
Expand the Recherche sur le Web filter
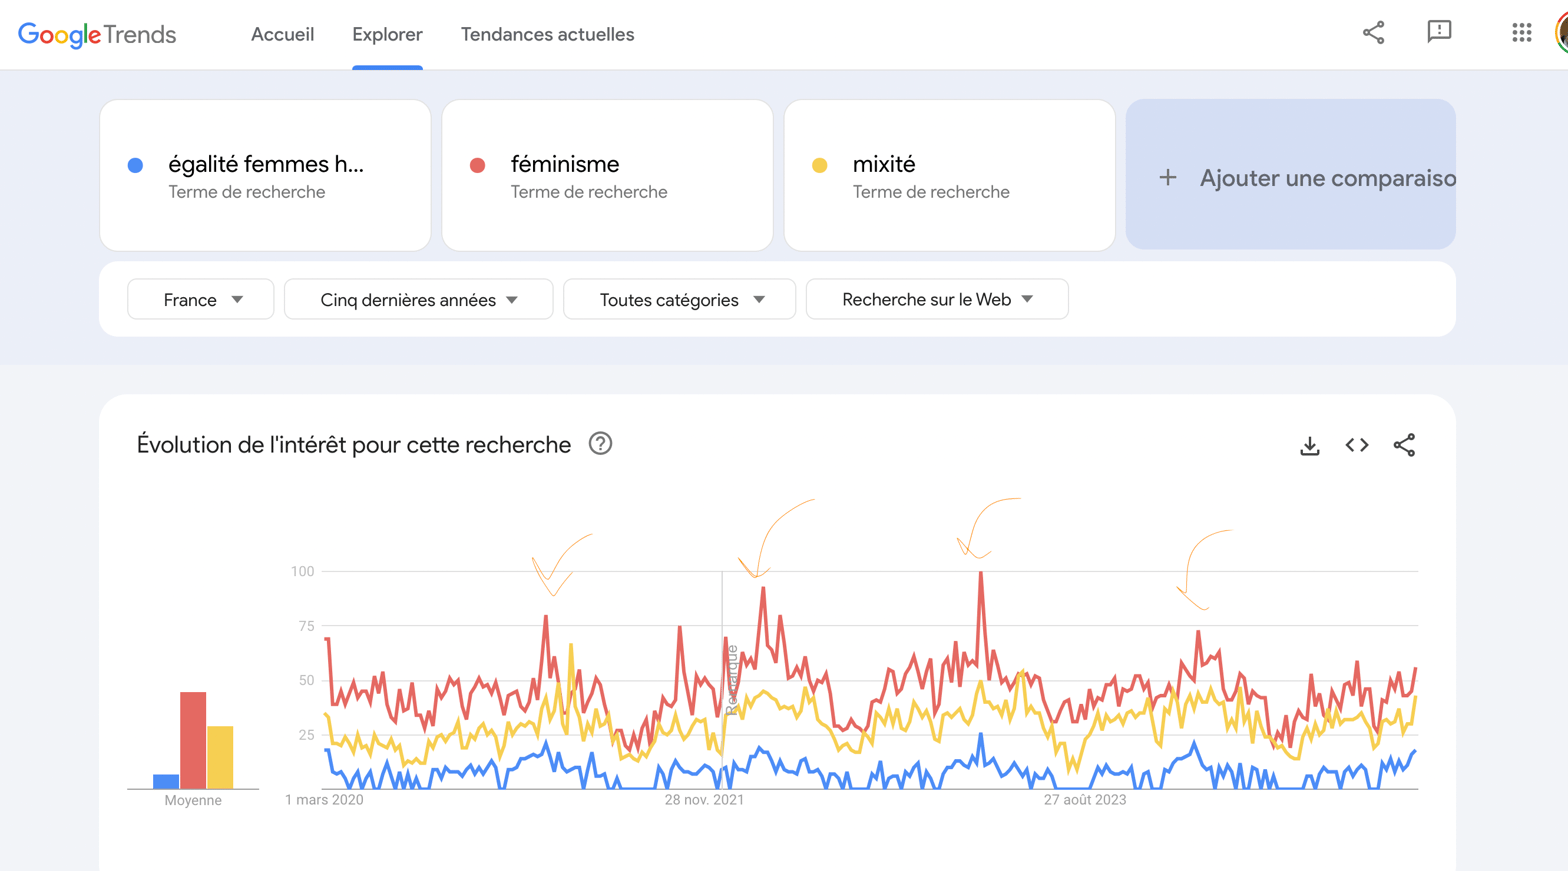[937, 300]
